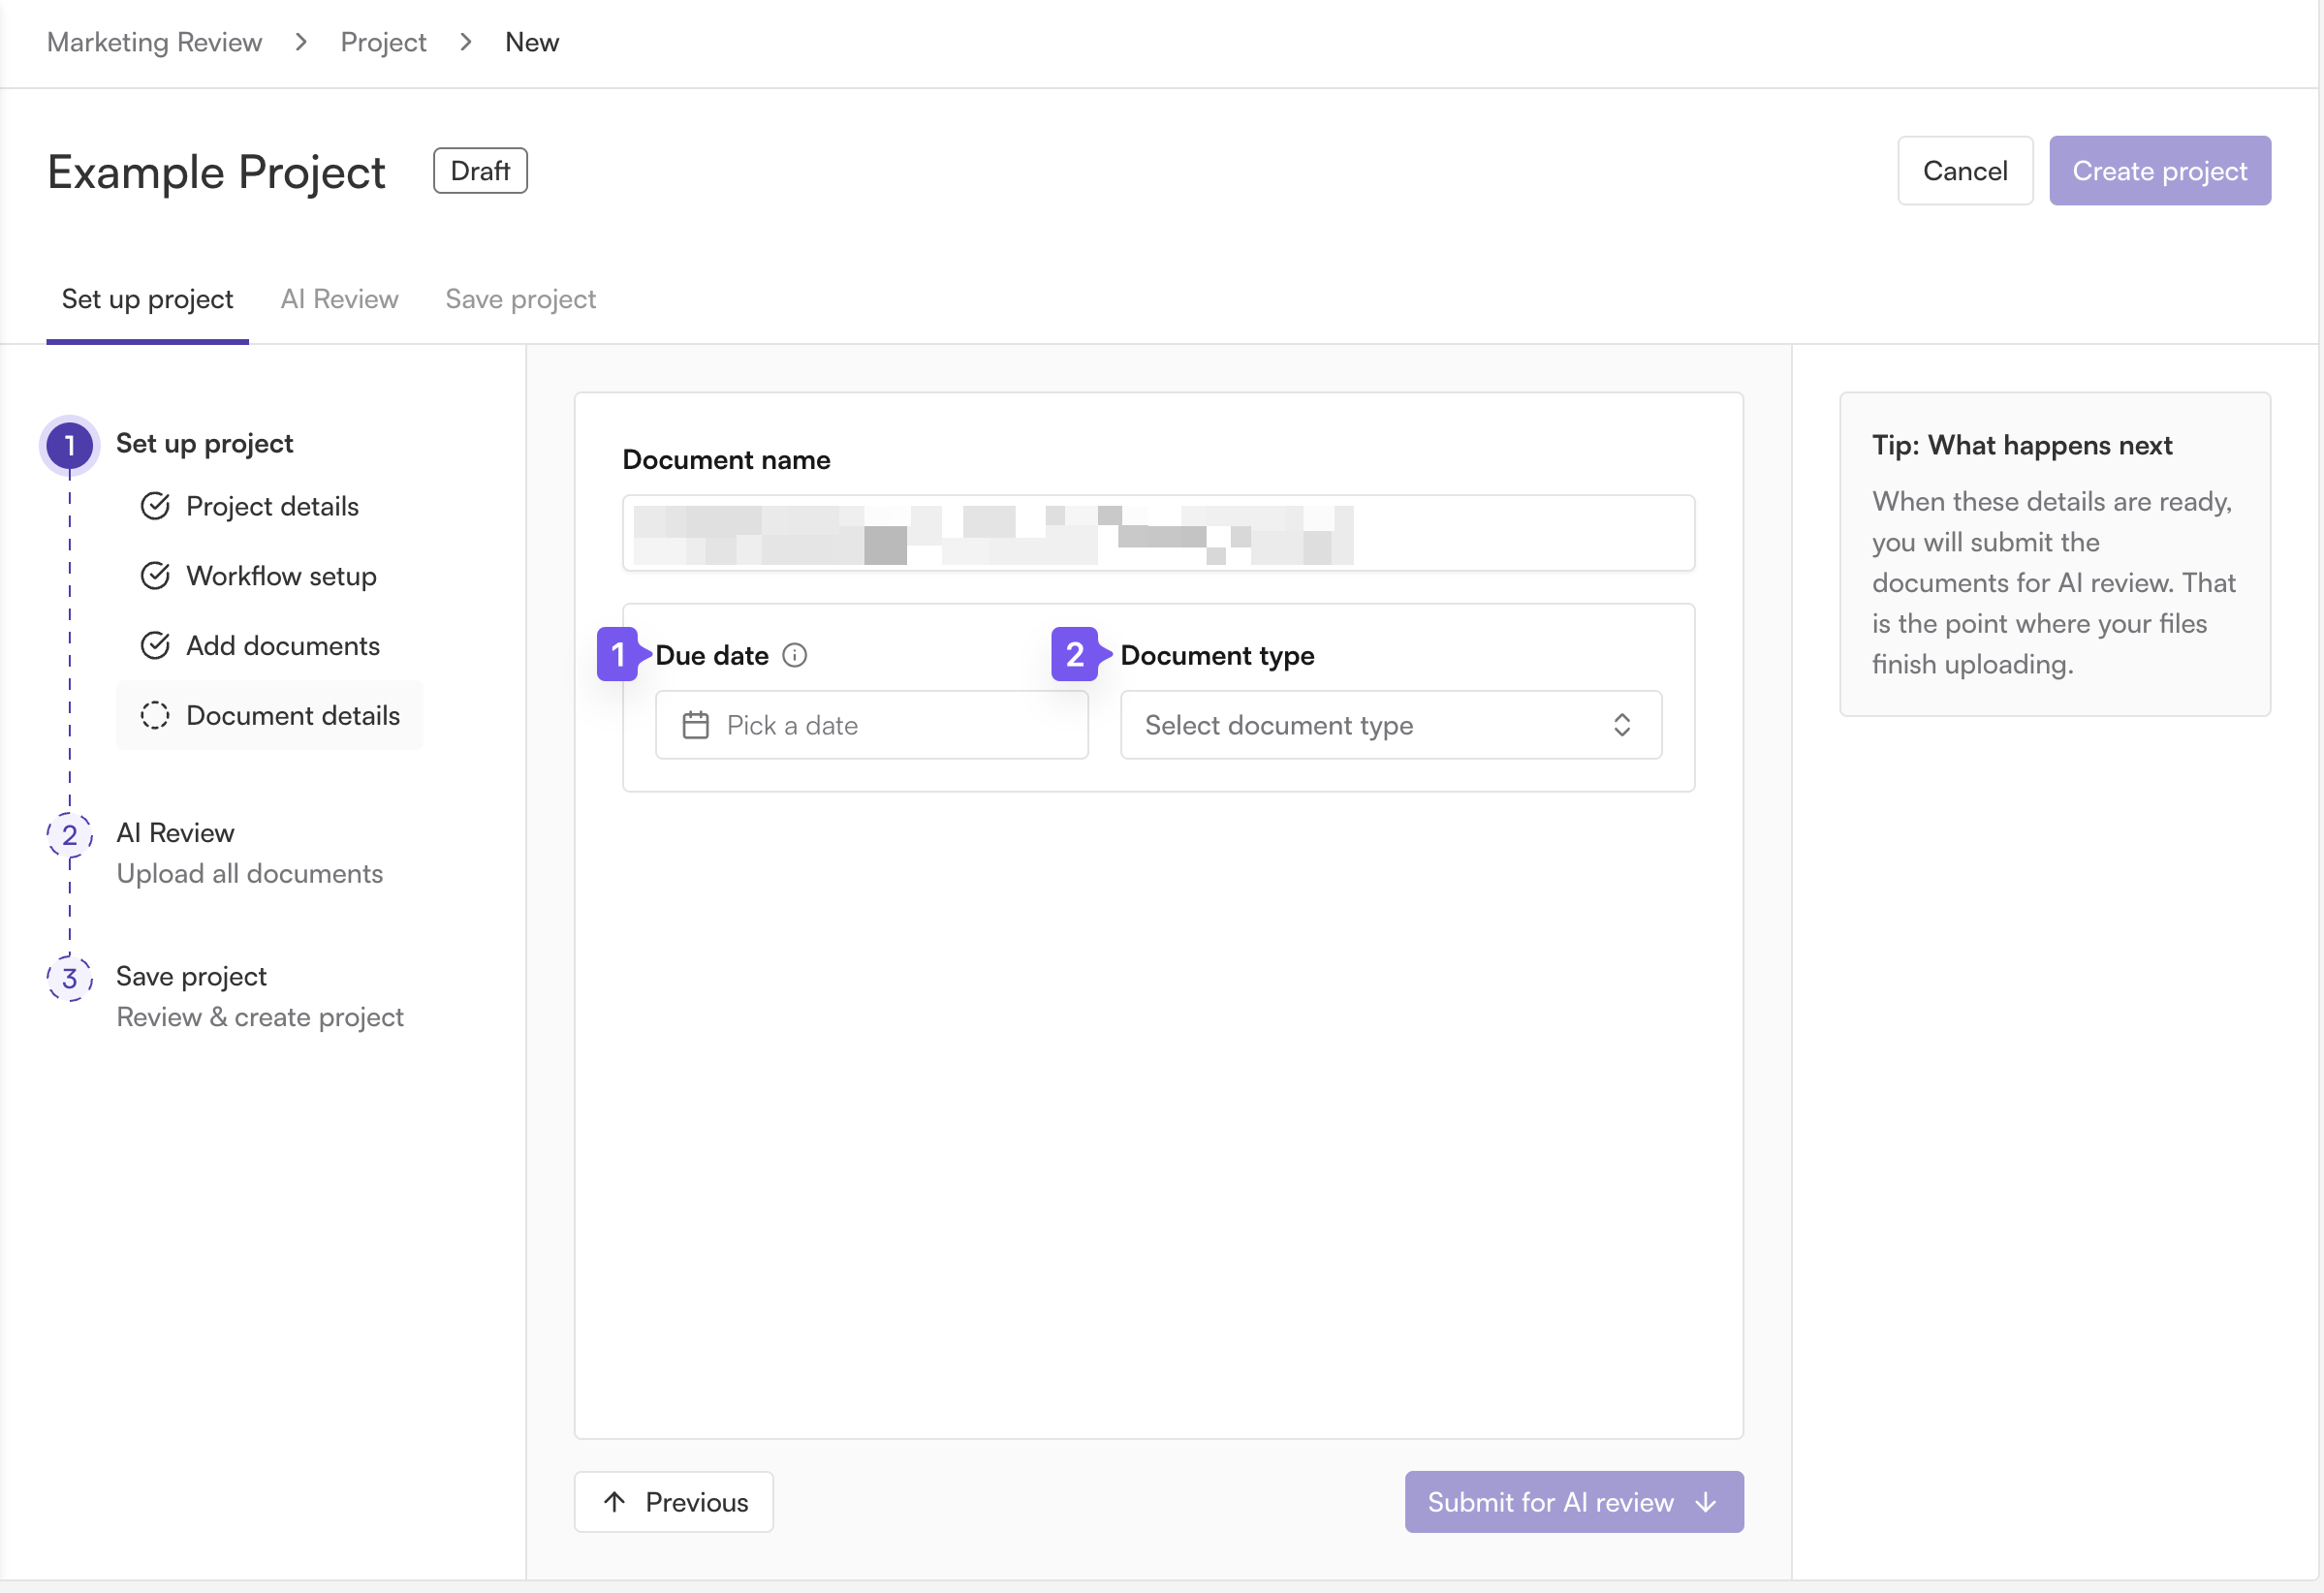
Task: Click the Example Project title
Action: point(216,172)
